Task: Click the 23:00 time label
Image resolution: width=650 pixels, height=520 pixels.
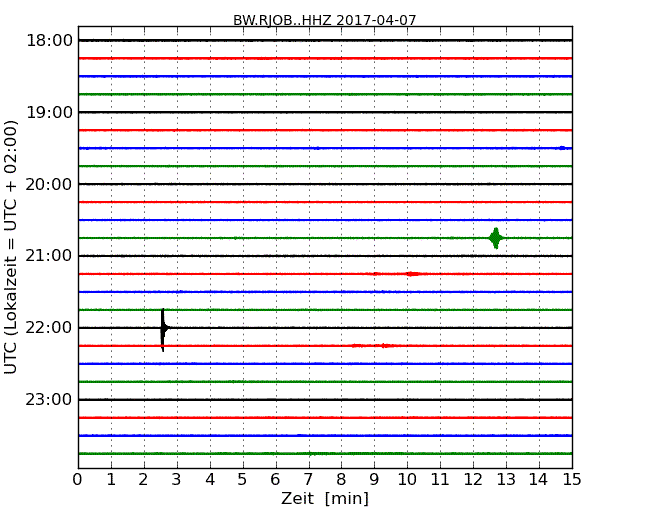Action: point(49,399)
